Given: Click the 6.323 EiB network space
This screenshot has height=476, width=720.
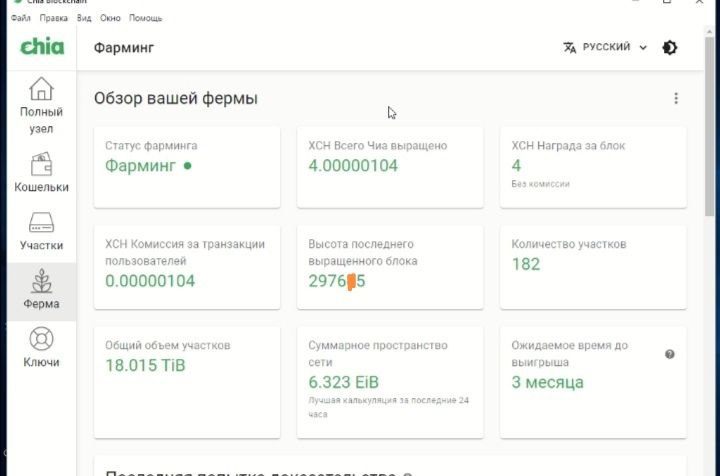Looking at the screenshot, I should coord(343,382).
